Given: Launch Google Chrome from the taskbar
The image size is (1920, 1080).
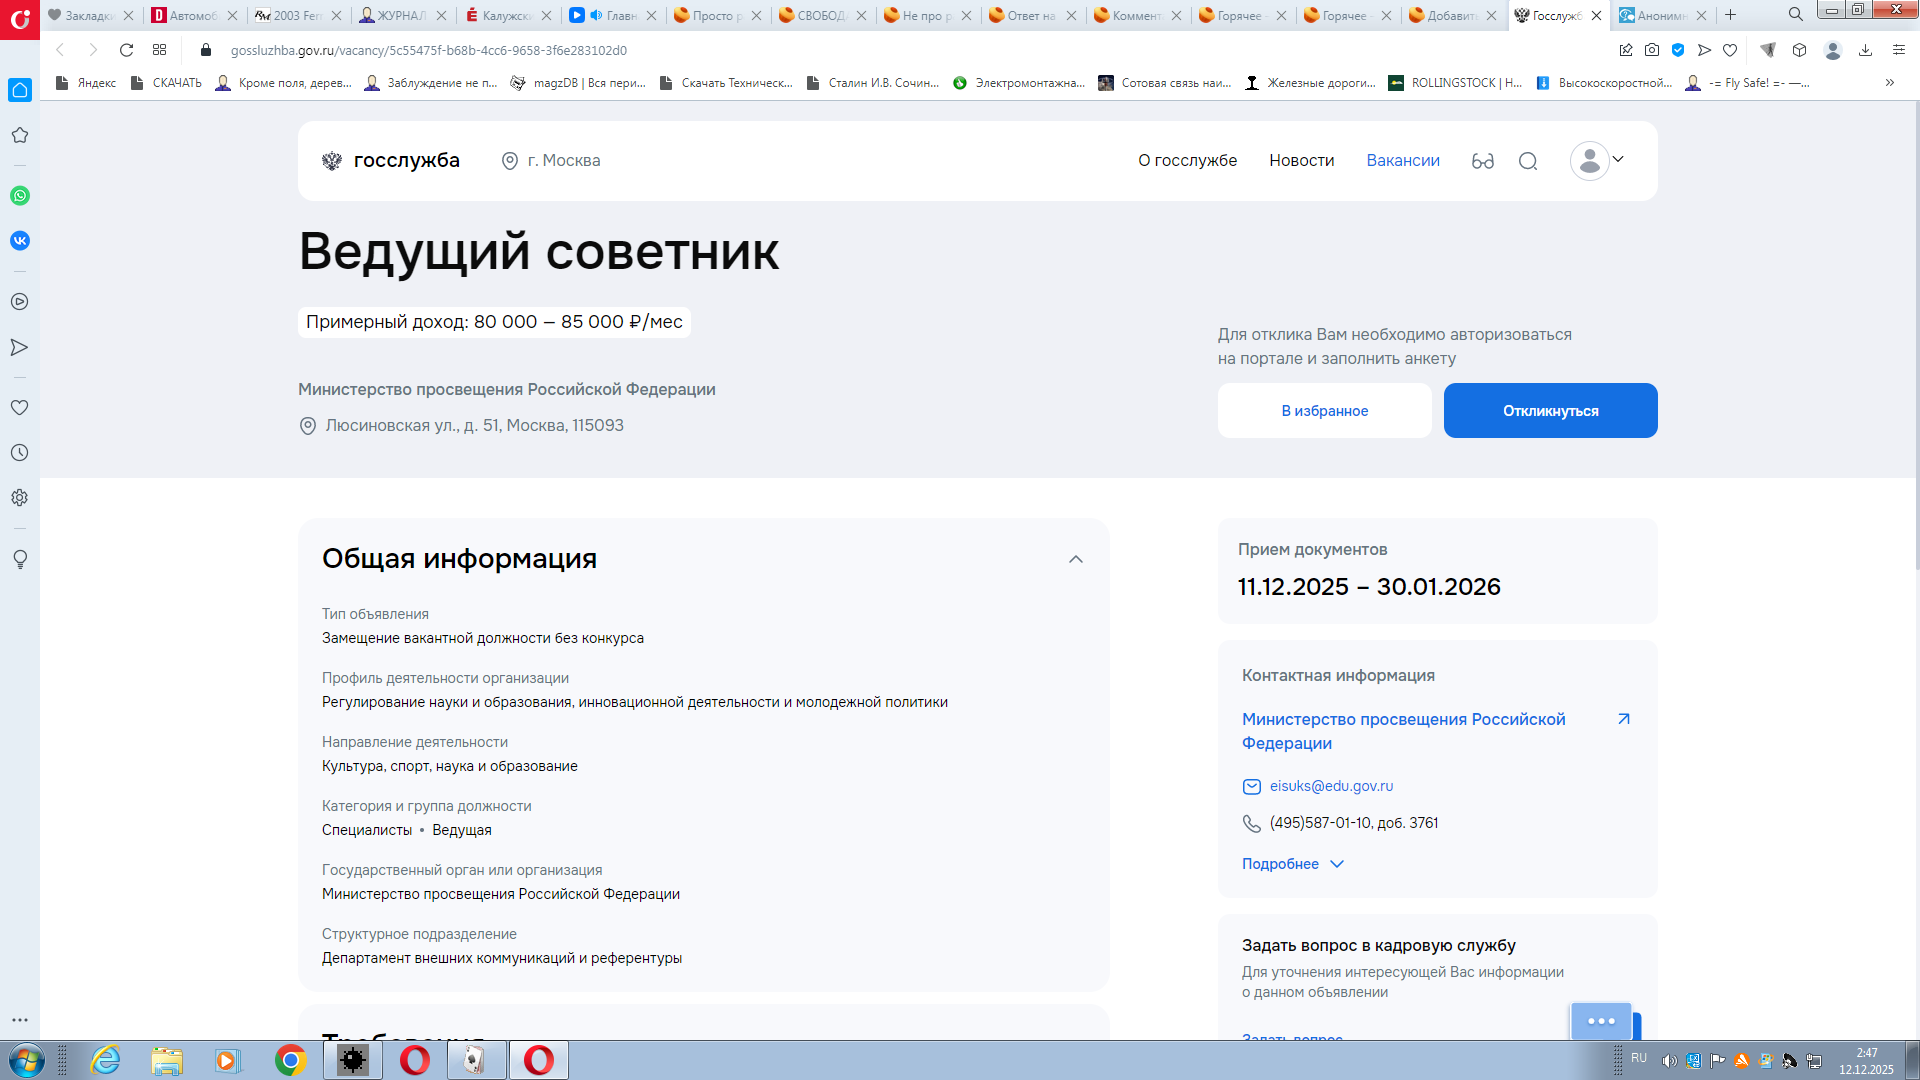Looking at the screenshot, I should point(290,1060).
